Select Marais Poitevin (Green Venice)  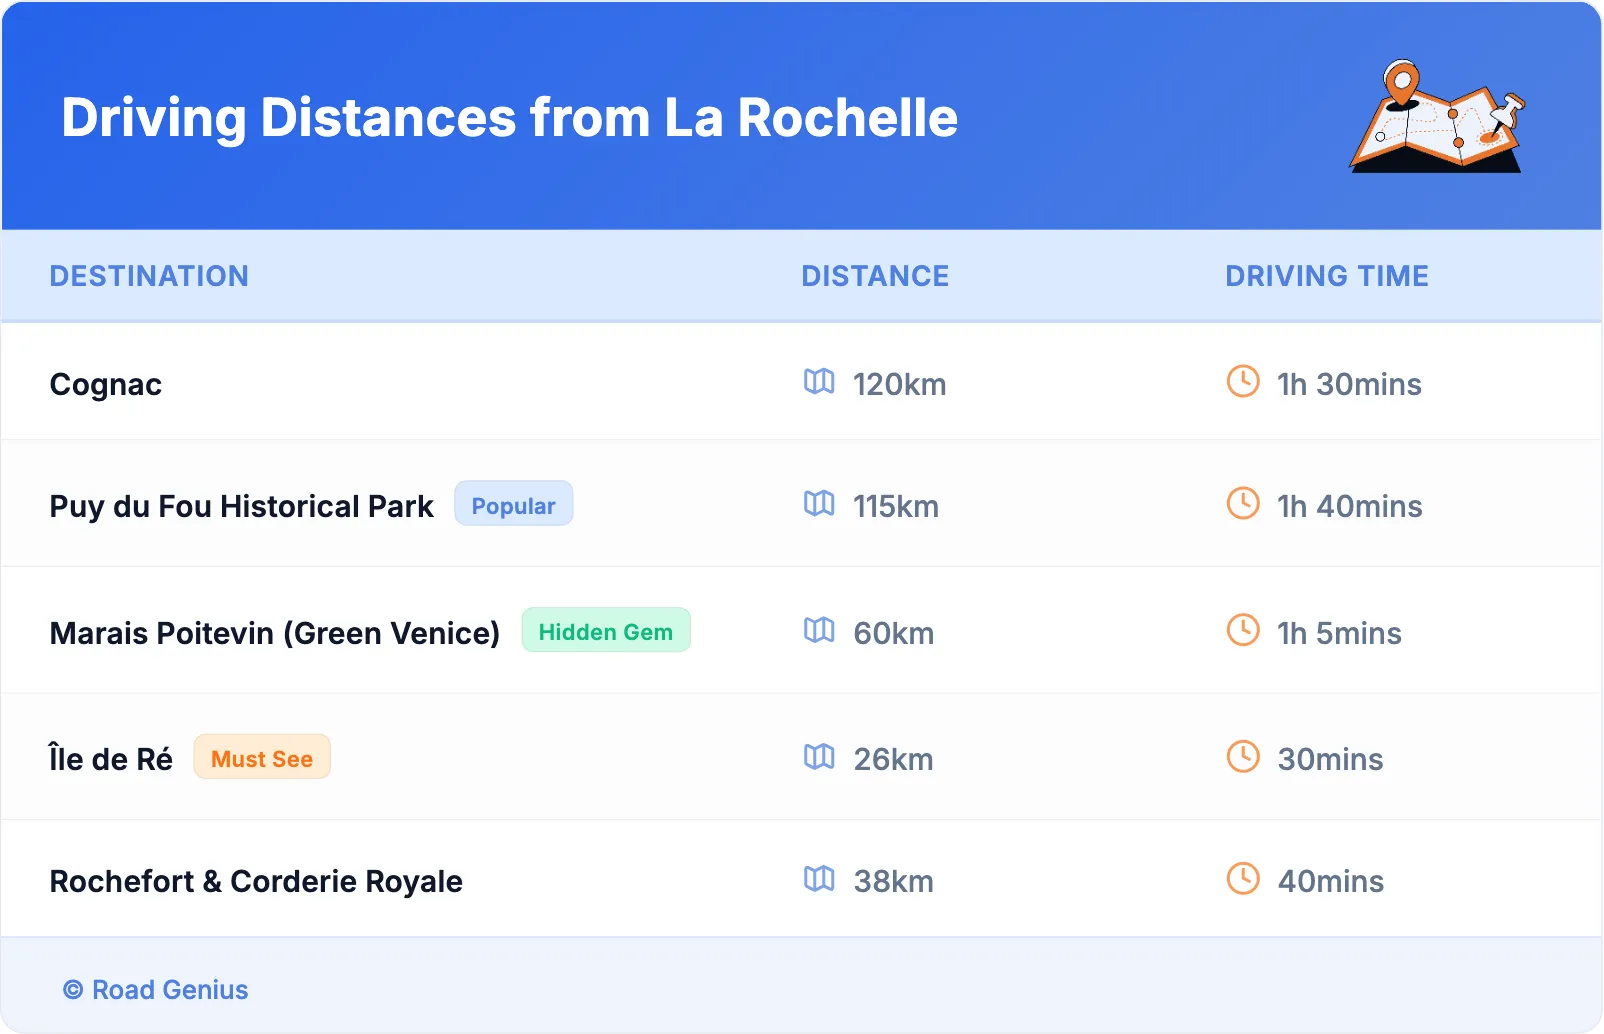coord(275,633)
